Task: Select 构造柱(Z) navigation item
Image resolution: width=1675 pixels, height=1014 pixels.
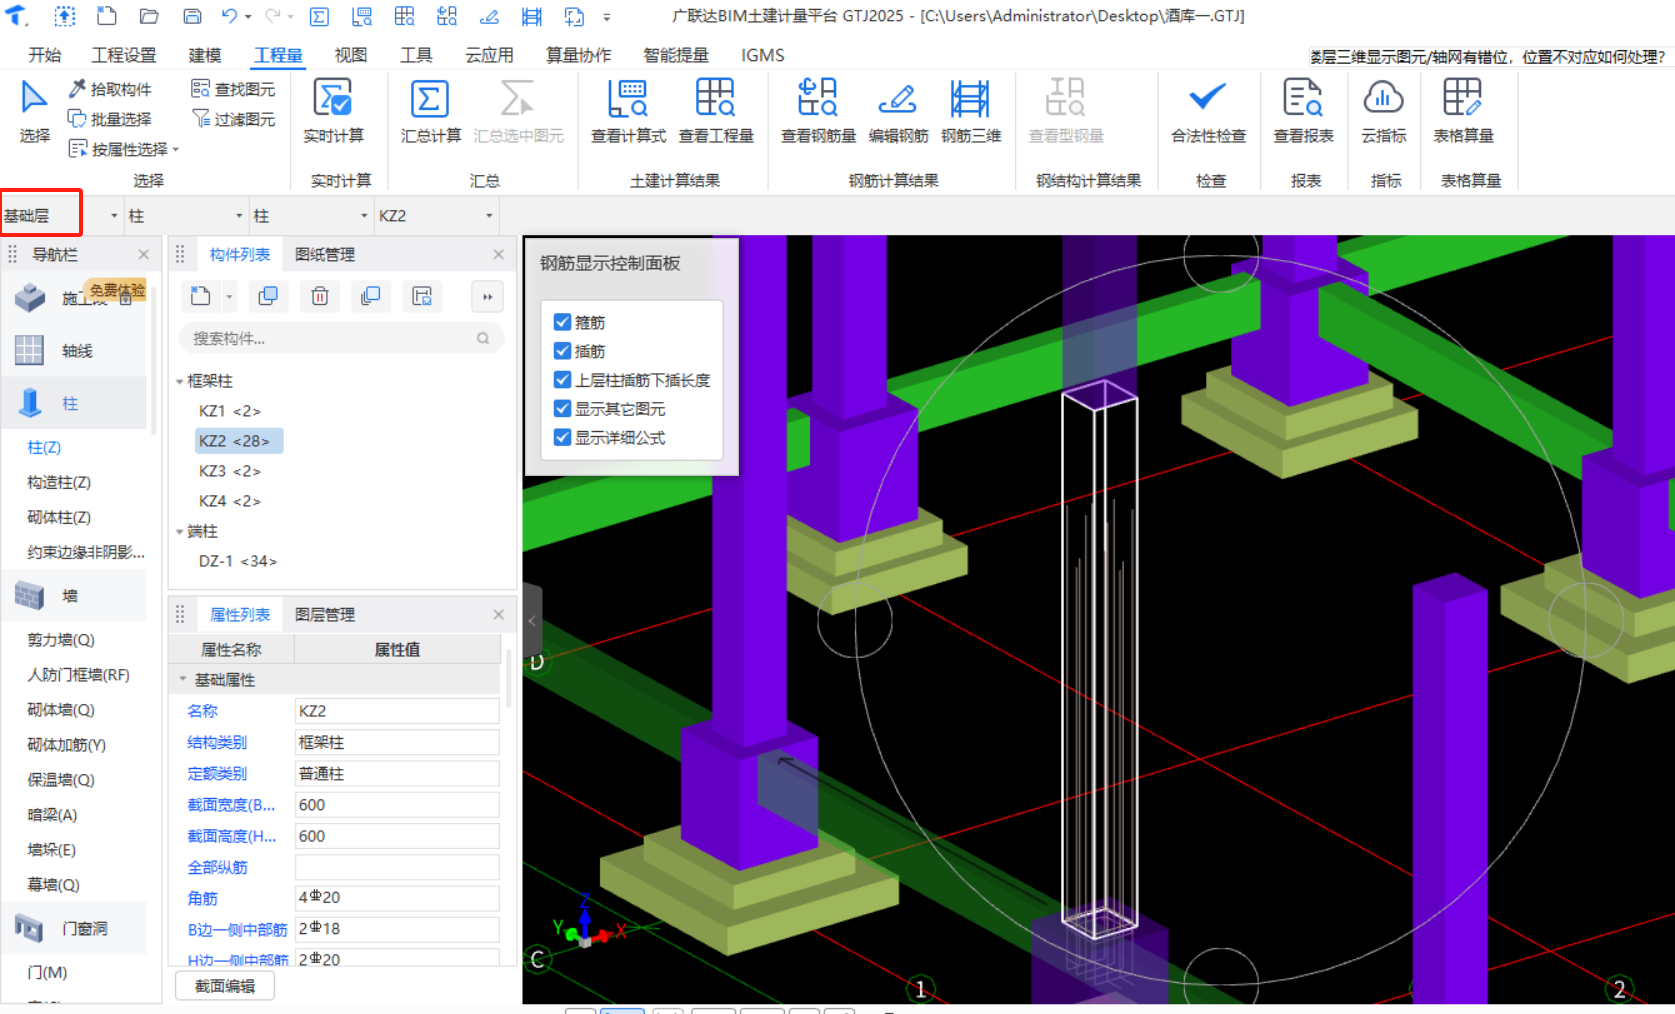Action: [59, 482]
